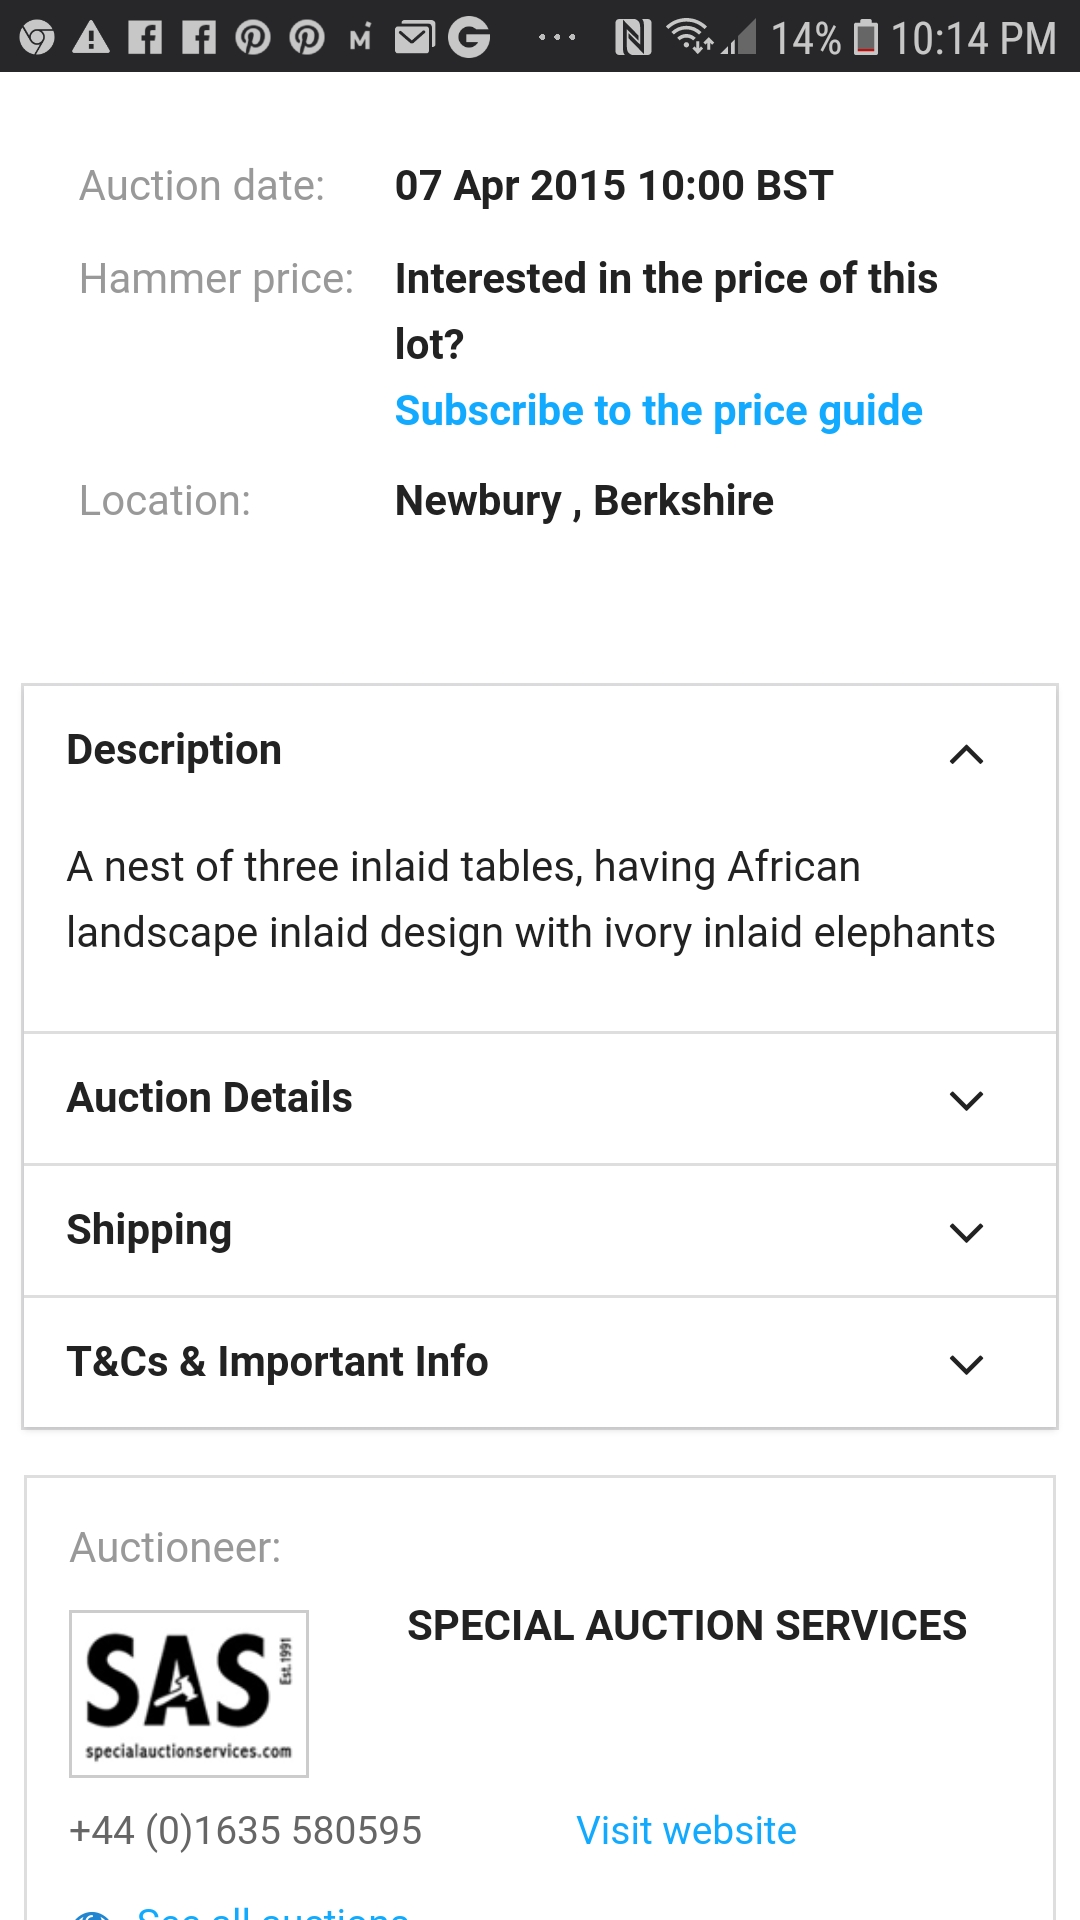Tap the Wi-Fi signal status icon
Viewport: 1080px width, 1920px height.
click(x=689, y=36)
